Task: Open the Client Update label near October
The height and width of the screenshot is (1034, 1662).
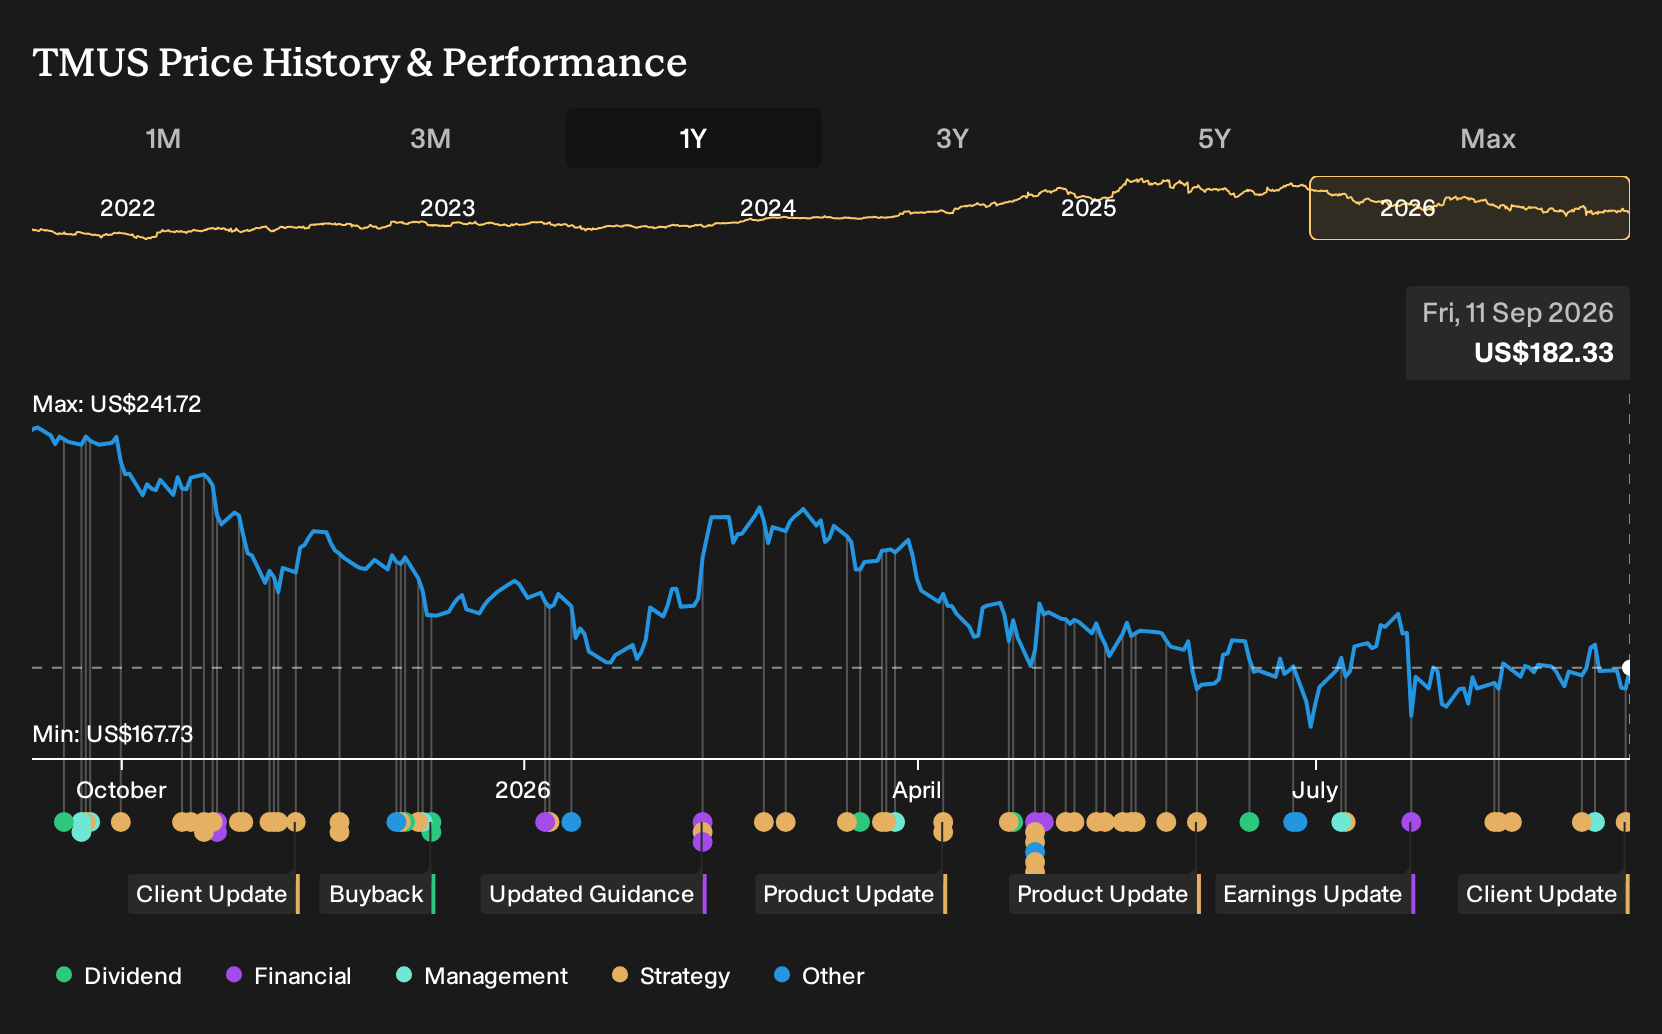Action: tap(213, 894)
